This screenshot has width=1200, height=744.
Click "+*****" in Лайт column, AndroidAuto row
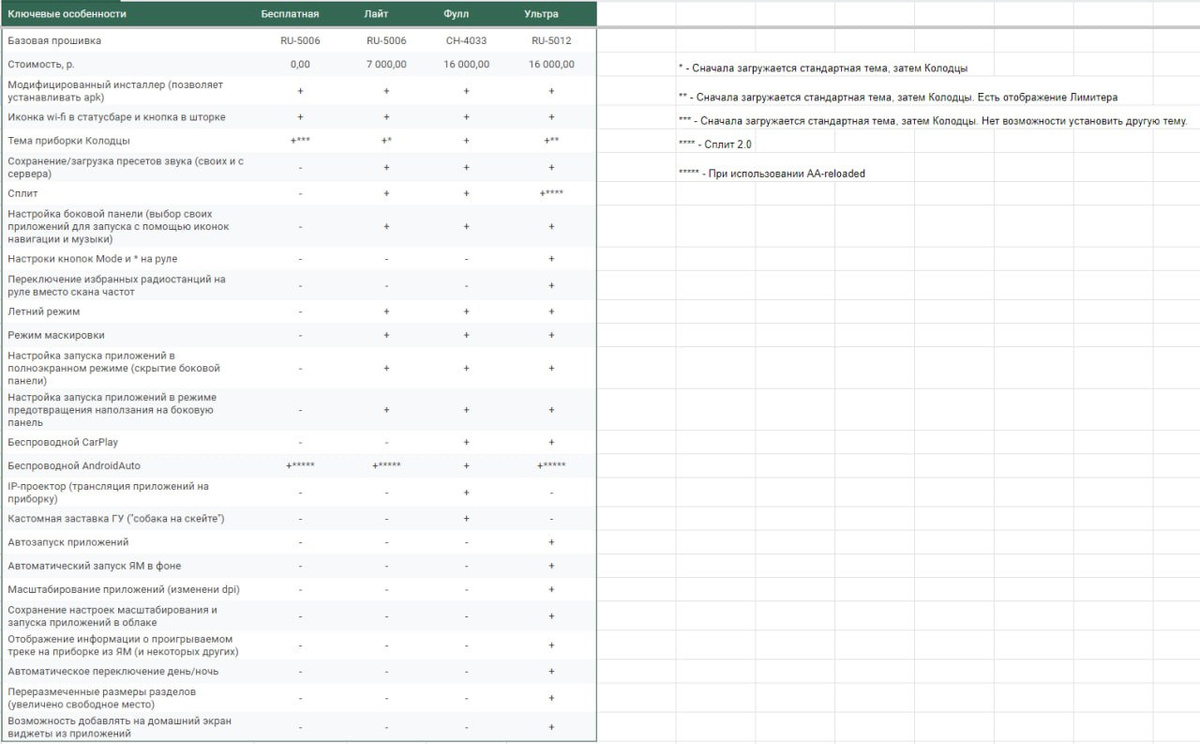point(386,466)
